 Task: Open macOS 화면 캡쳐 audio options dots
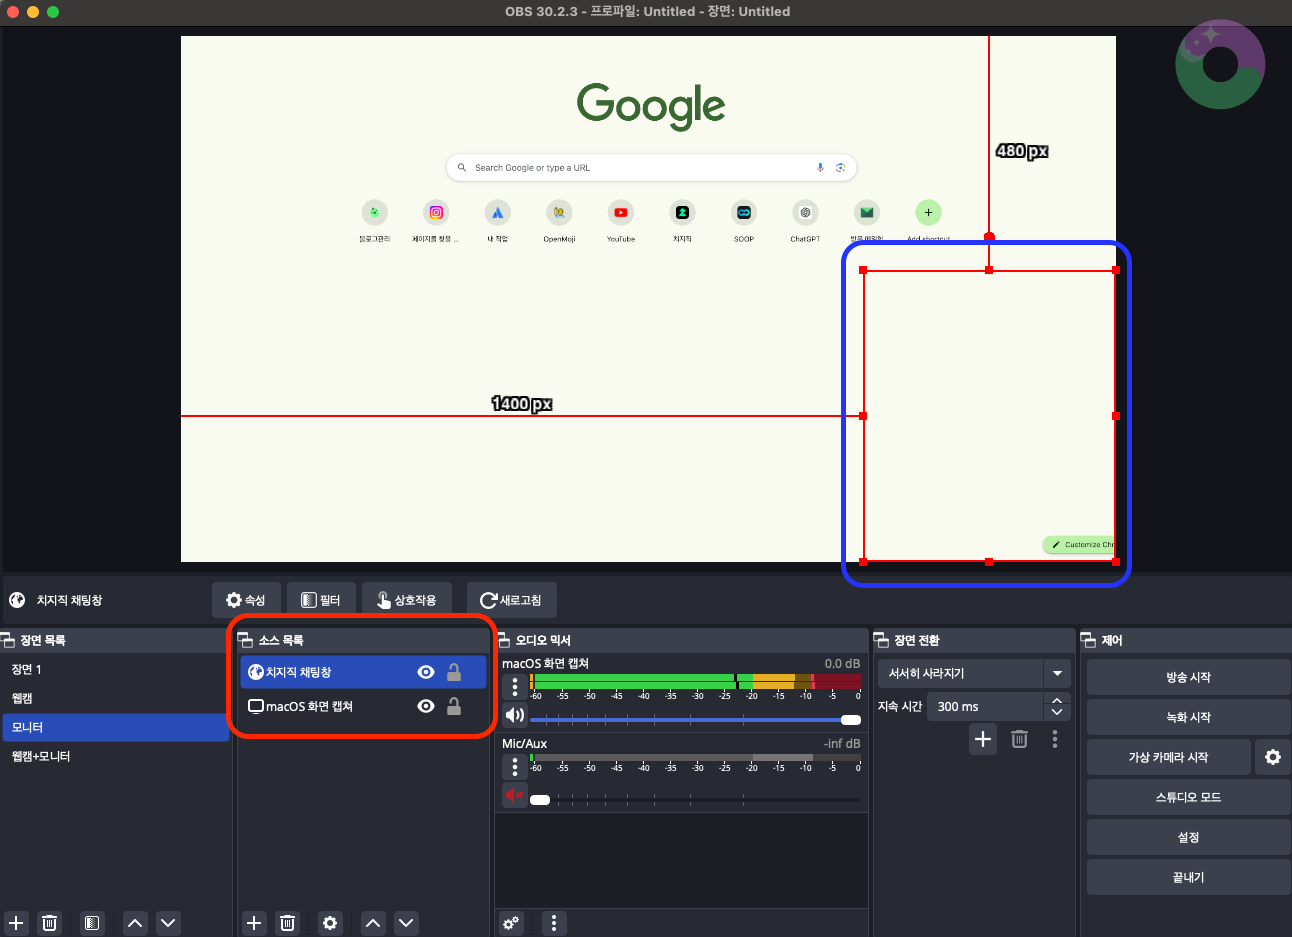pyautogui.click(x=515, y=686)
